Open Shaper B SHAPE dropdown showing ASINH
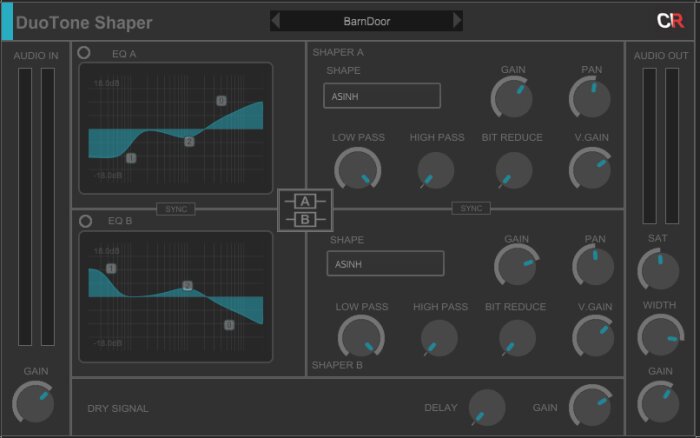This screenshot has height=438, width=700. 385,263
